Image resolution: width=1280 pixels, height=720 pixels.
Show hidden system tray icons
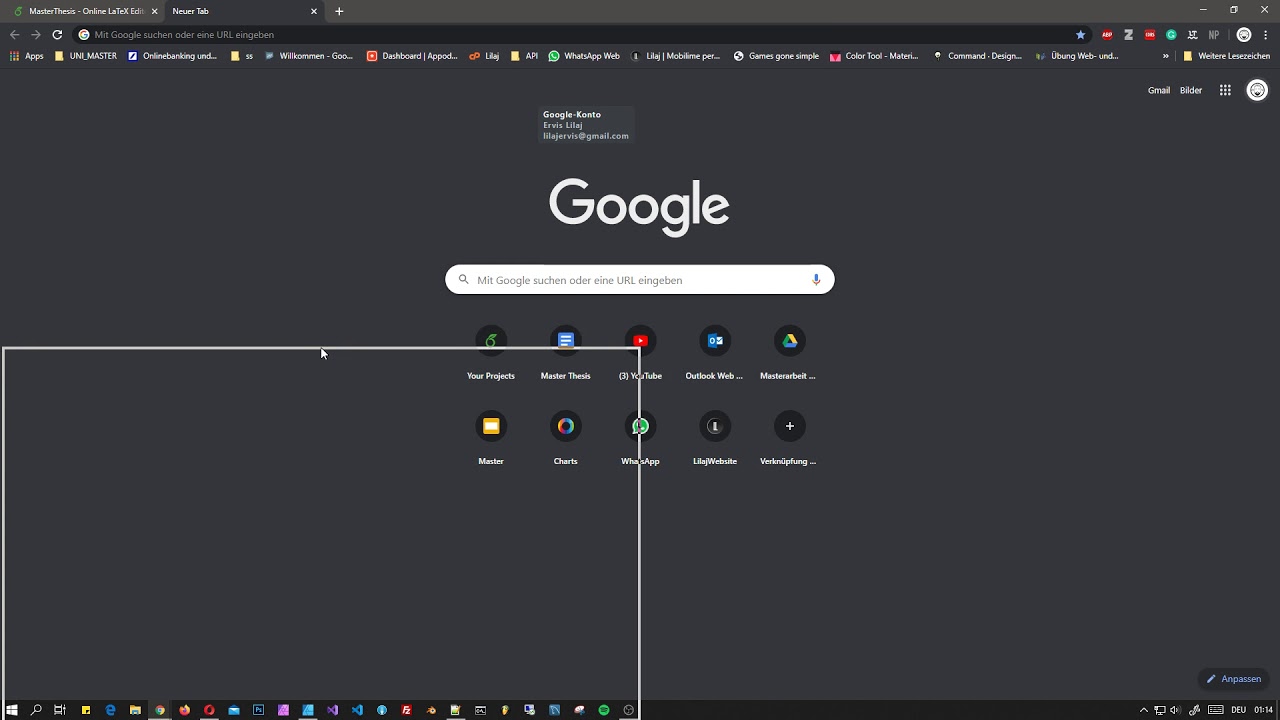[x=1144, y=710]
